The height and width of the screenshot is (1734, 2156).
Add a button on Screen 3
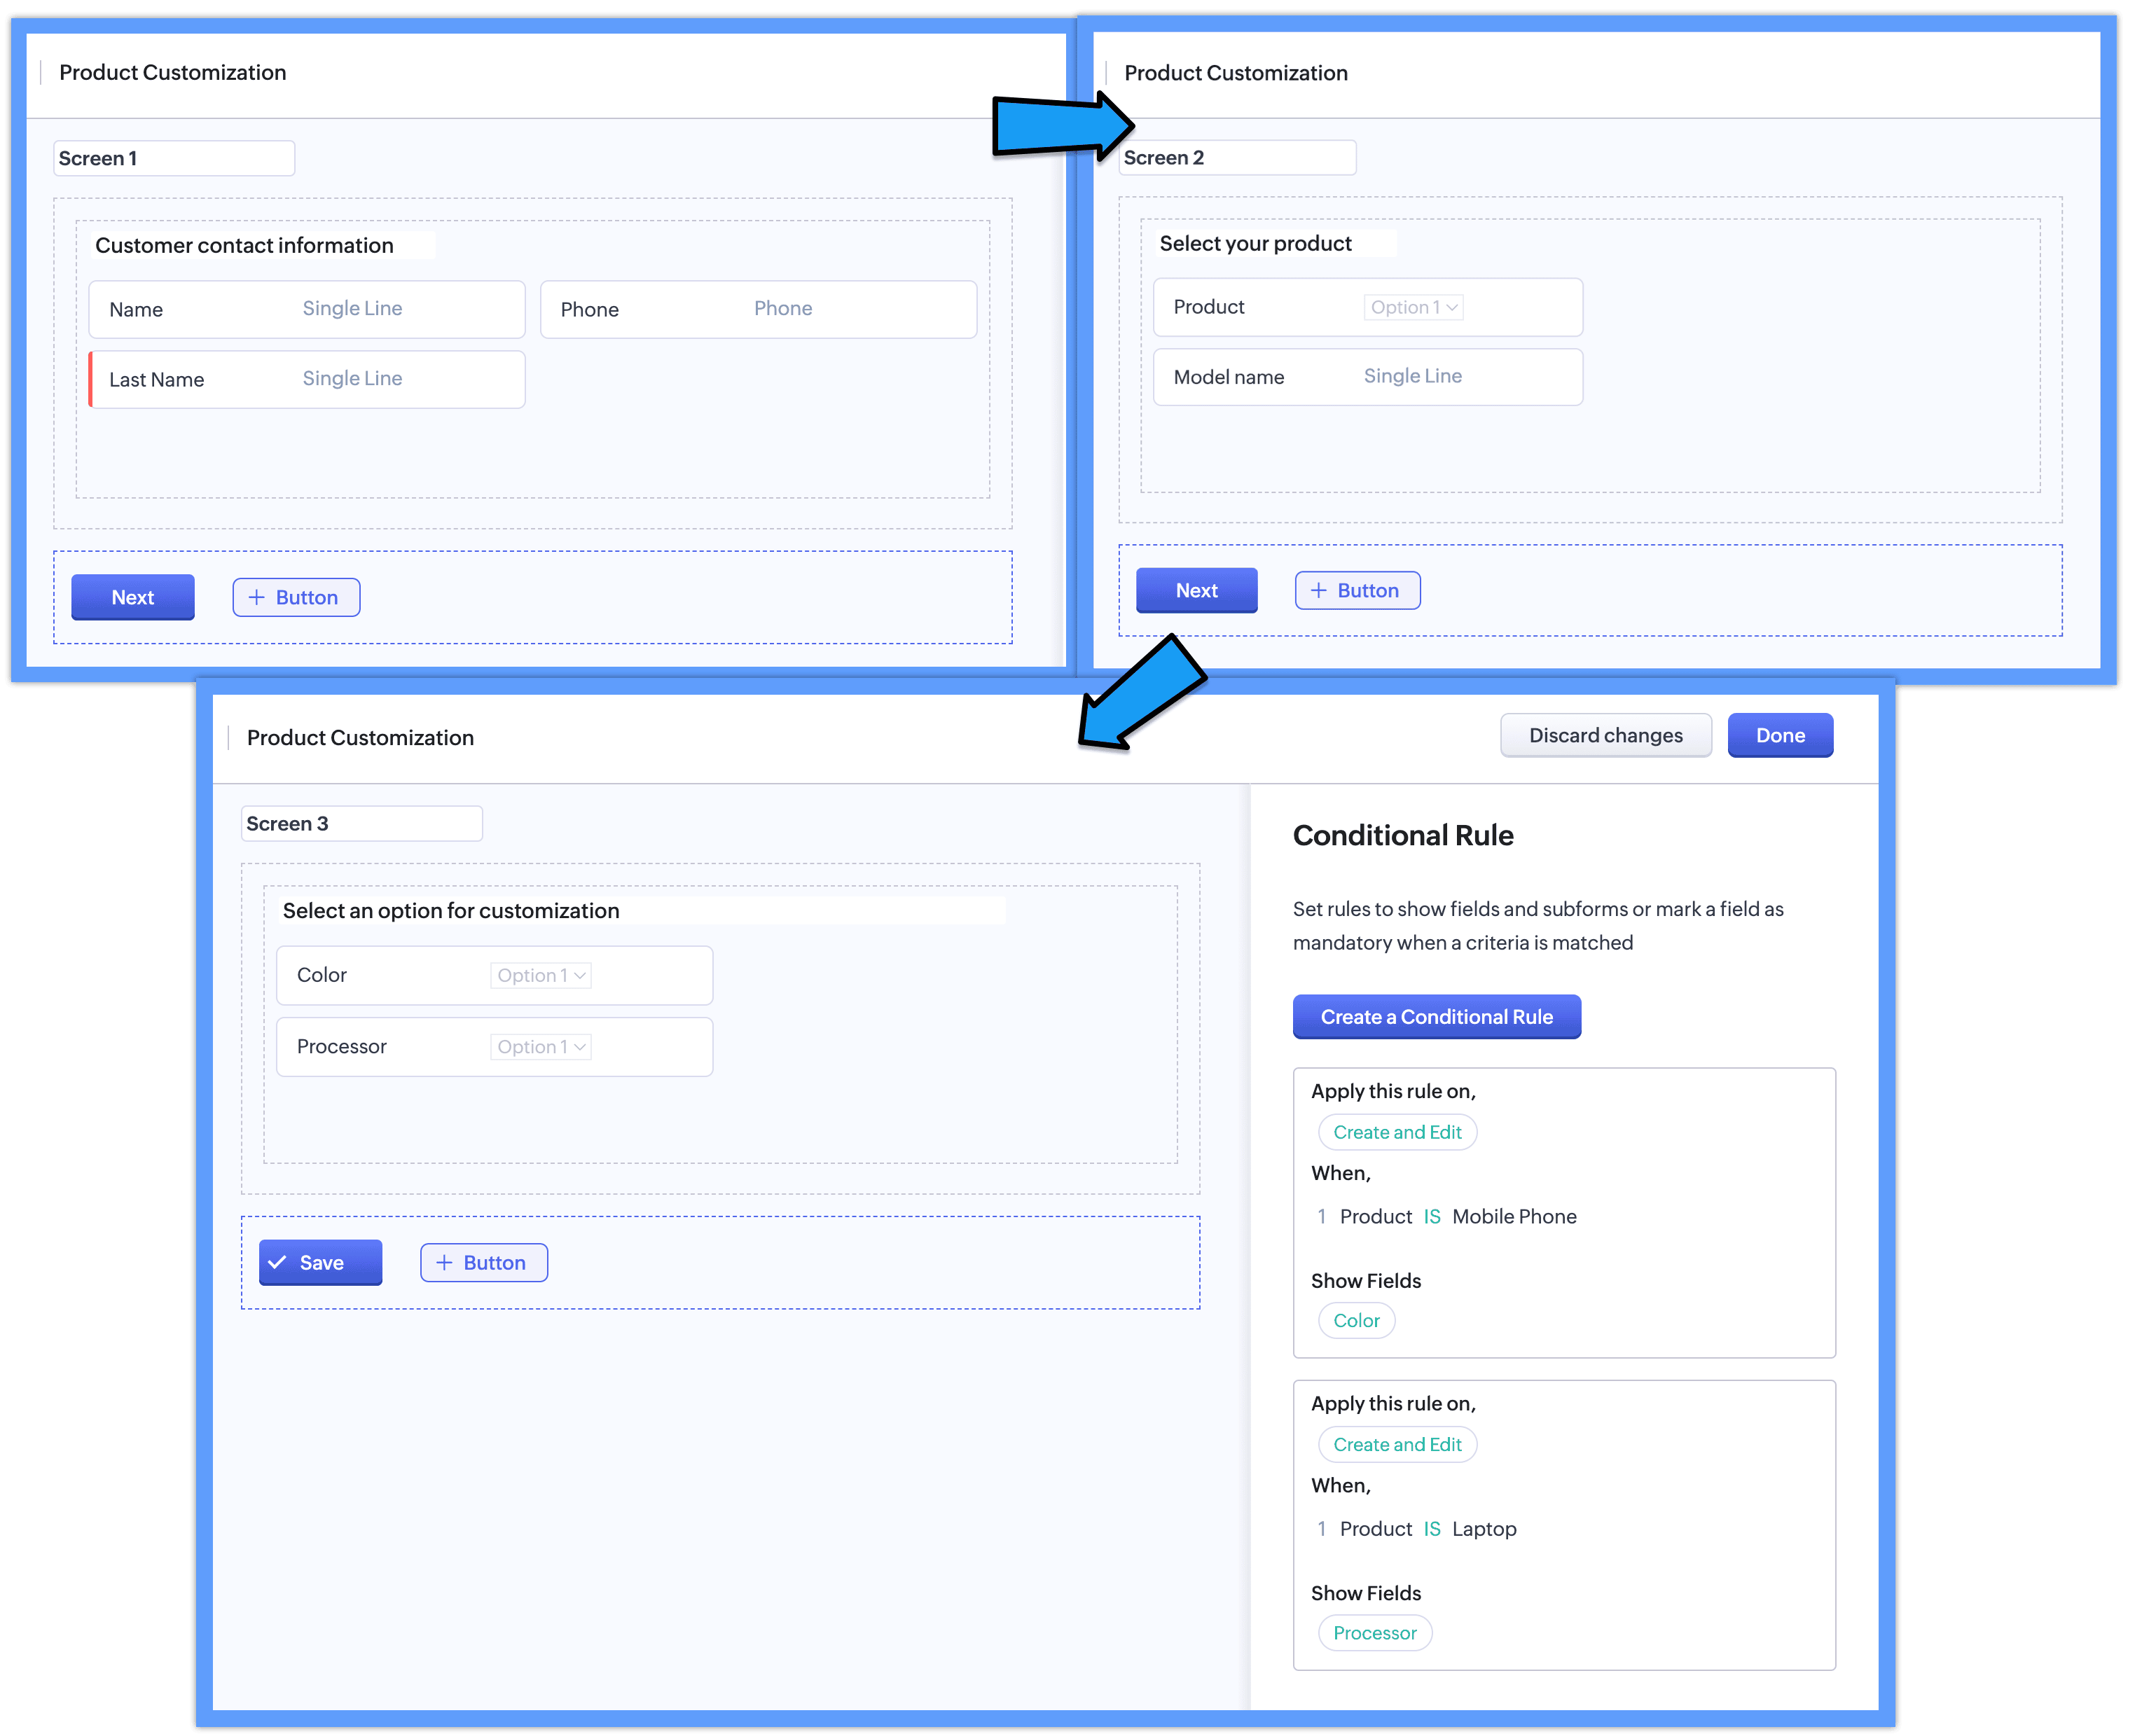tap(484, 1262)
